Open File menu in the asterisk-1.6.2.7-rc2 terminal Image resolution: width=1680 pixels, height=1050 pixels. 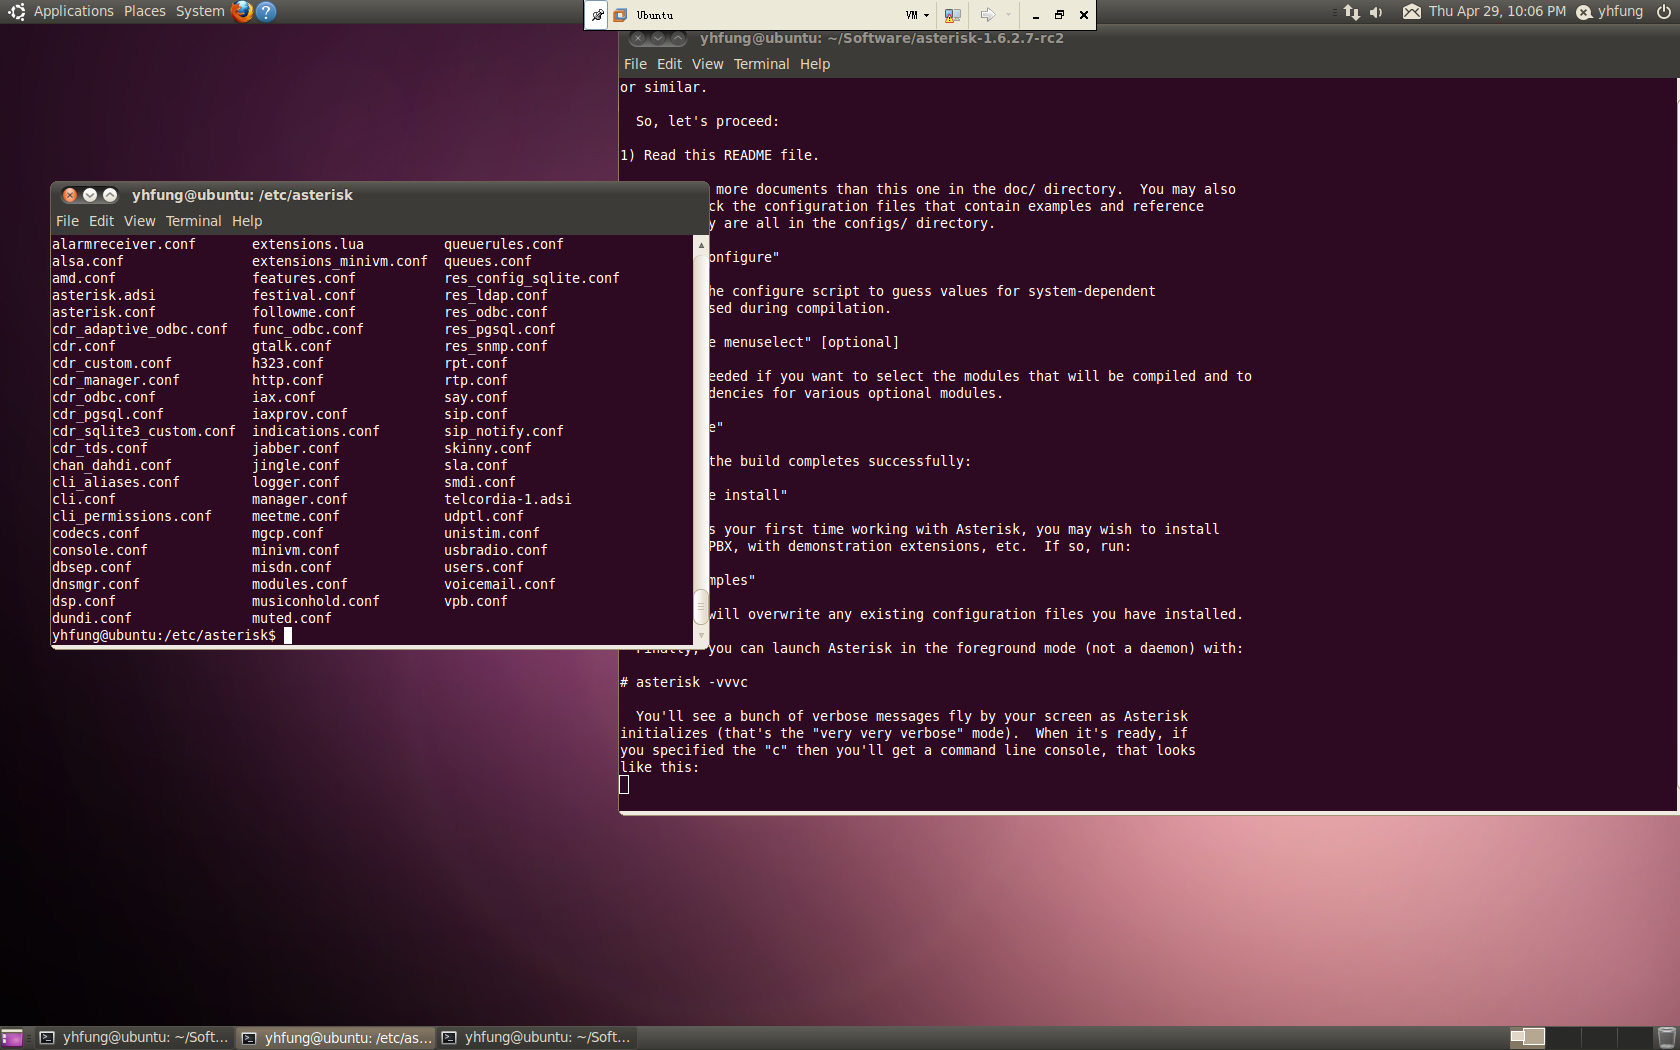coord(635,64)
